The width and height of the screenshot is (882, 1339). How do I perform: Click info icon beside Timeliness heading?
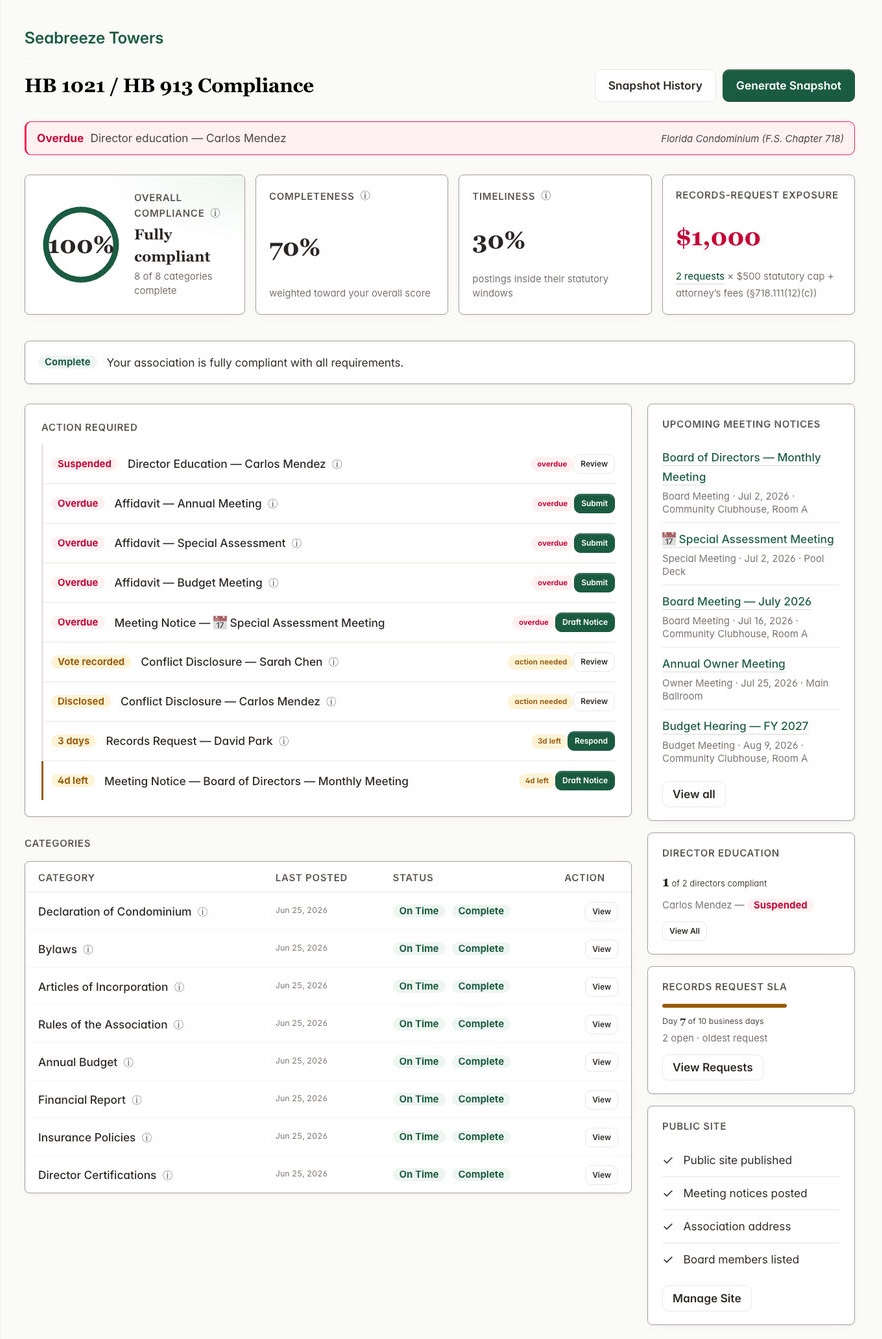click(546, 196)
